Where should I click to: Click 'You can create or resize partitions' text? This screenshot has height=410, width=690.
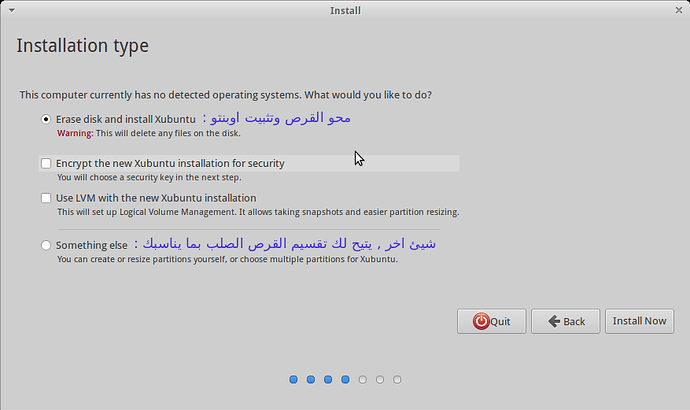[227, 259]
